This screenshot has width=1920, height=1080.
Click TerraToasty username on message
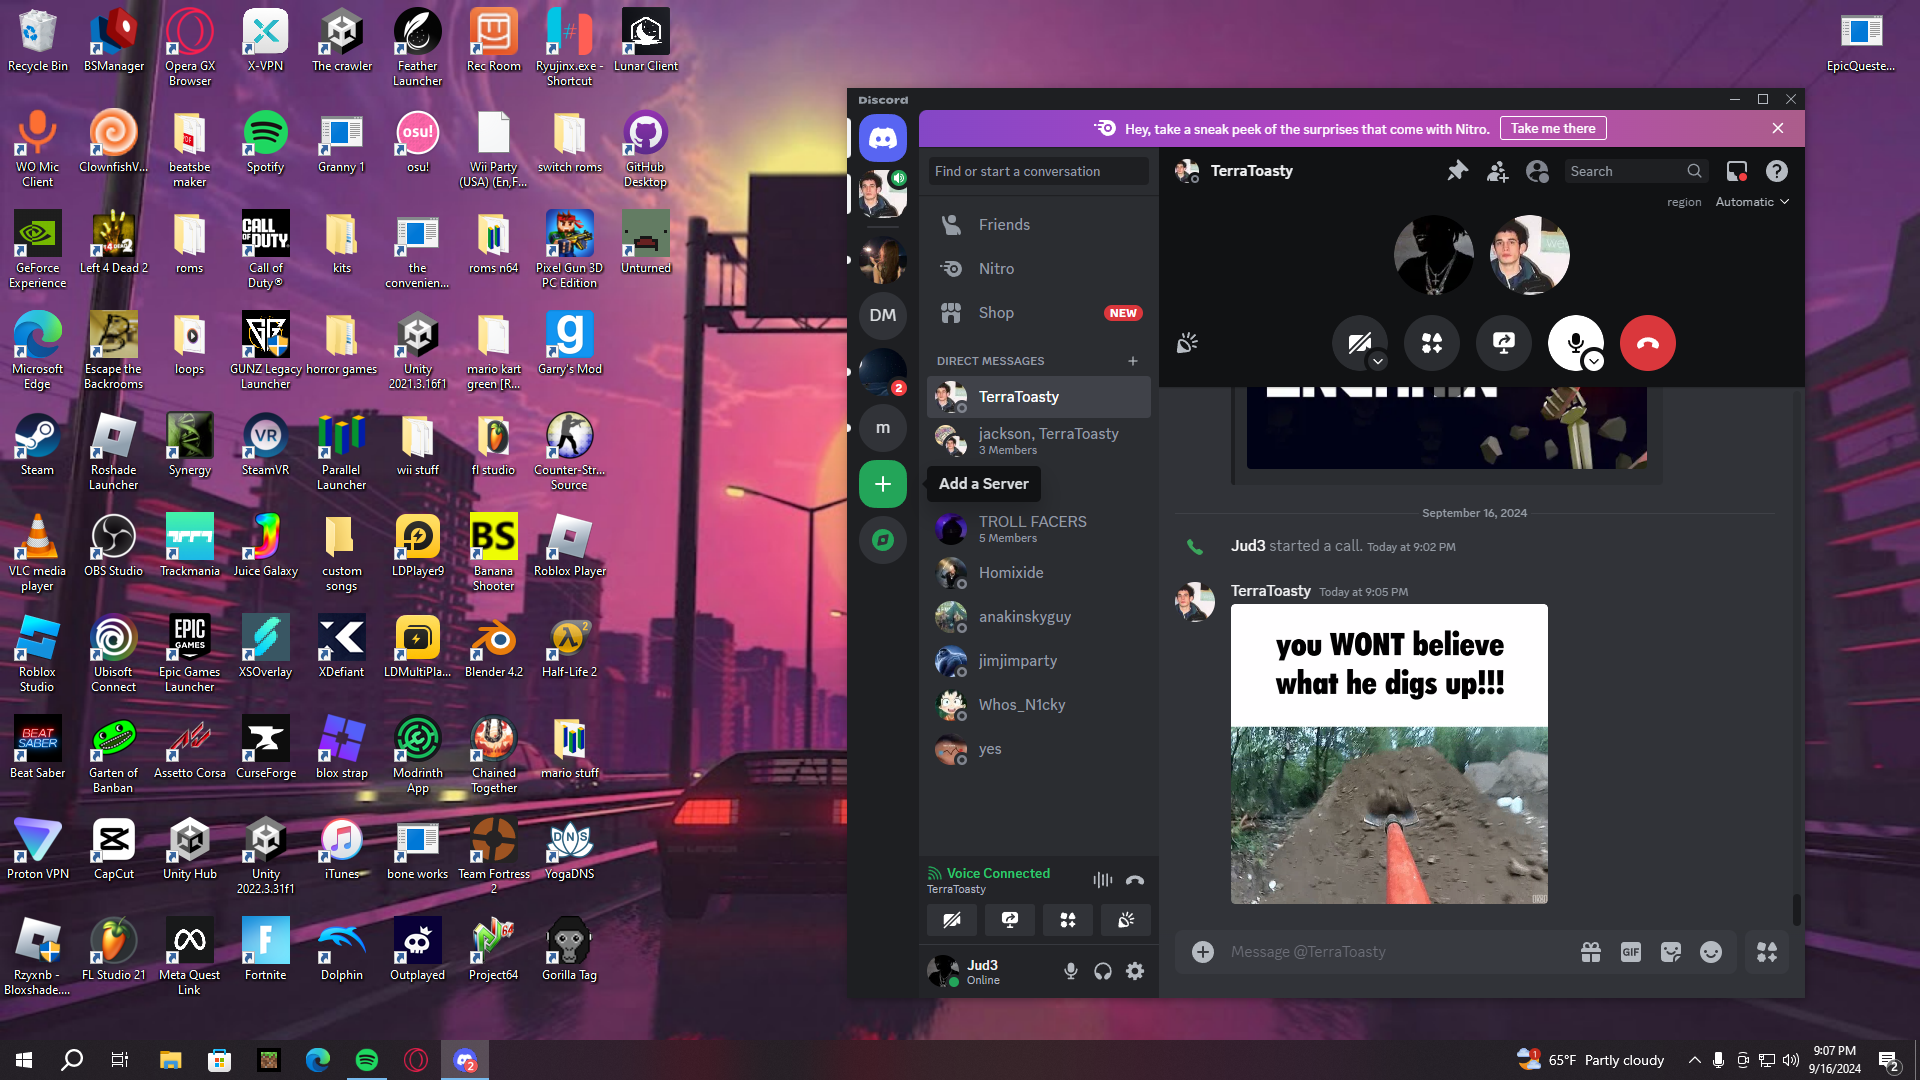[x=1270, y=591]
